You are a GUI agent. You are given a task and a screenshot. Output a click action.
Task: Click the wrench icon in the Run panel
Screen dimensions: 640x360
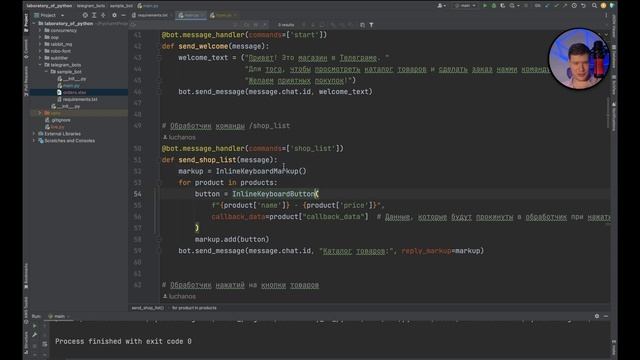point(35,335)
